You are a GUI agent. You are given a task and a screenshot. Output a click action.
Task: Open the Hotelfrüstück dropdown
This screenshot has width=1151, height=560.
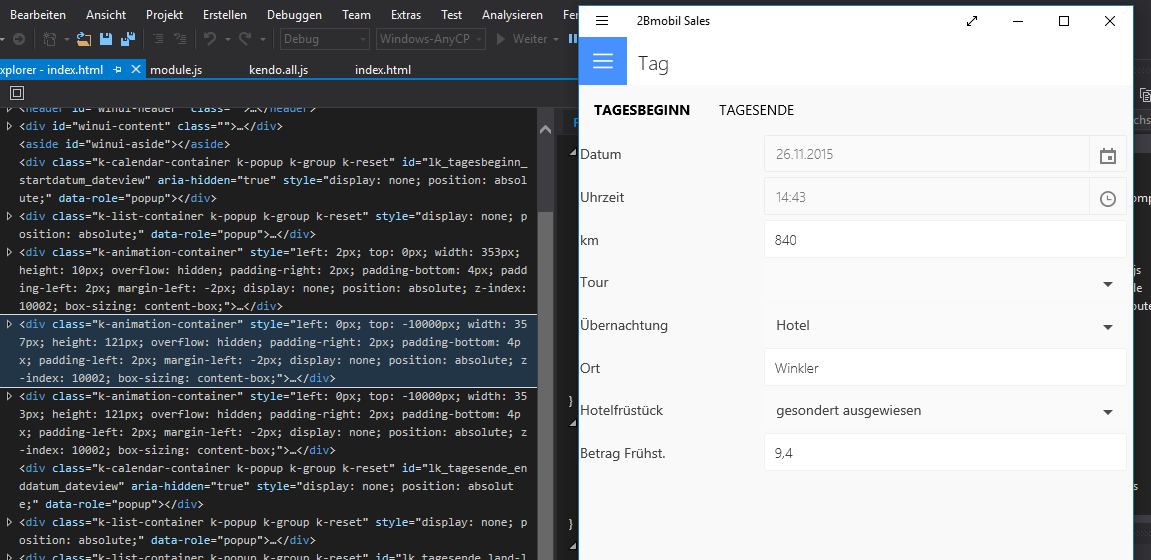point(945,411)
